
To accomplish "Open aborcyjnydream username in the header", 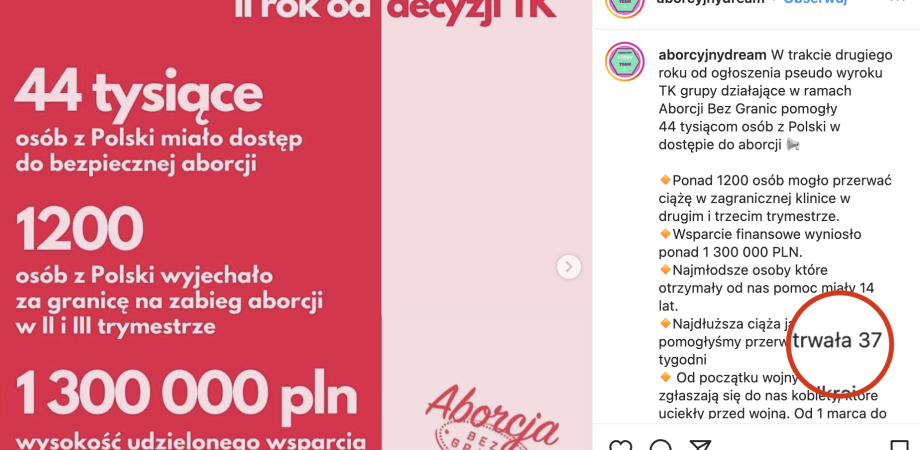I will [712, 2].
